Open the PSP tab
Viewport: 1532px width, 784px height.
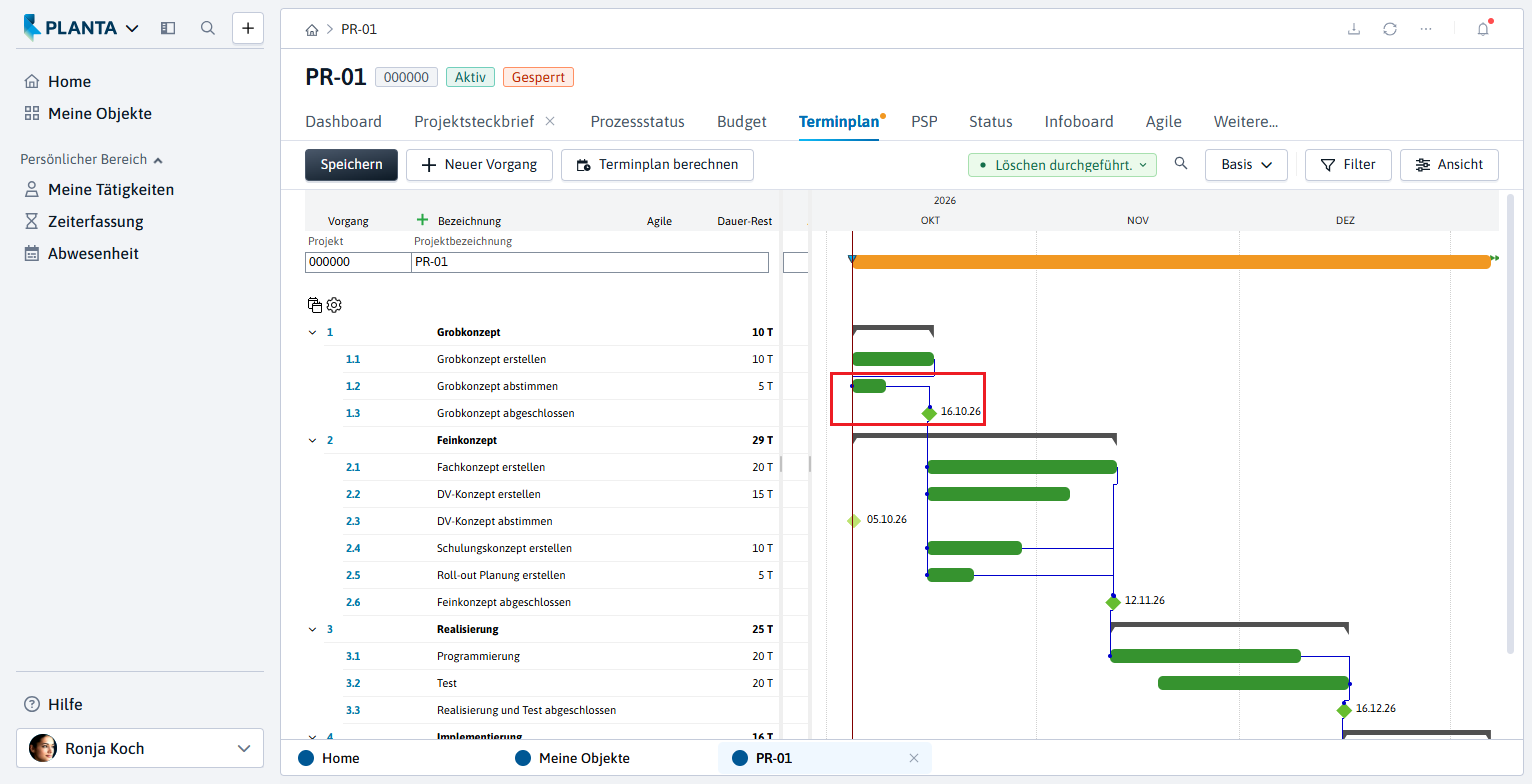(924, 121)
